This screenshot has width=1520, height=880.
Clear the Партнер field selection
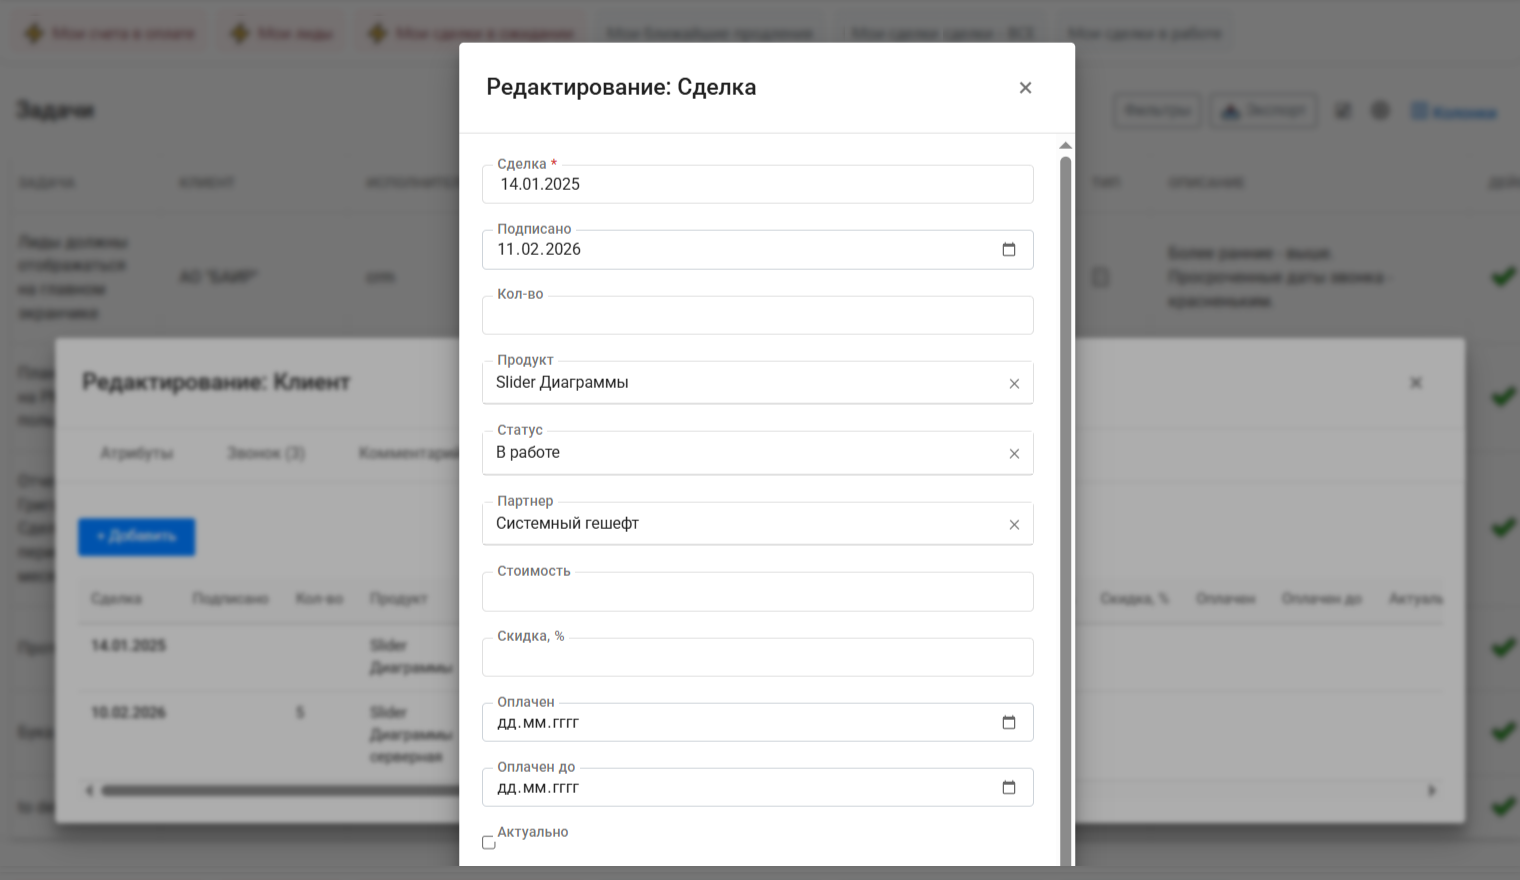1014,525
